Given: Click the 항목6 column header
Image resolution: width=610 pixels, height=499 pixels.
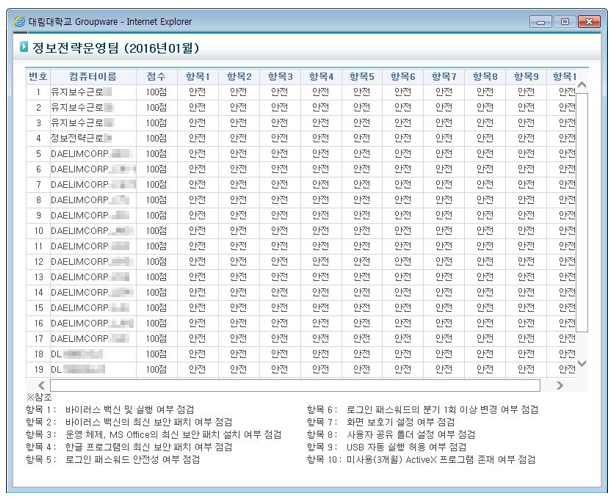Looking at the screenshot, I should [403, 76].
